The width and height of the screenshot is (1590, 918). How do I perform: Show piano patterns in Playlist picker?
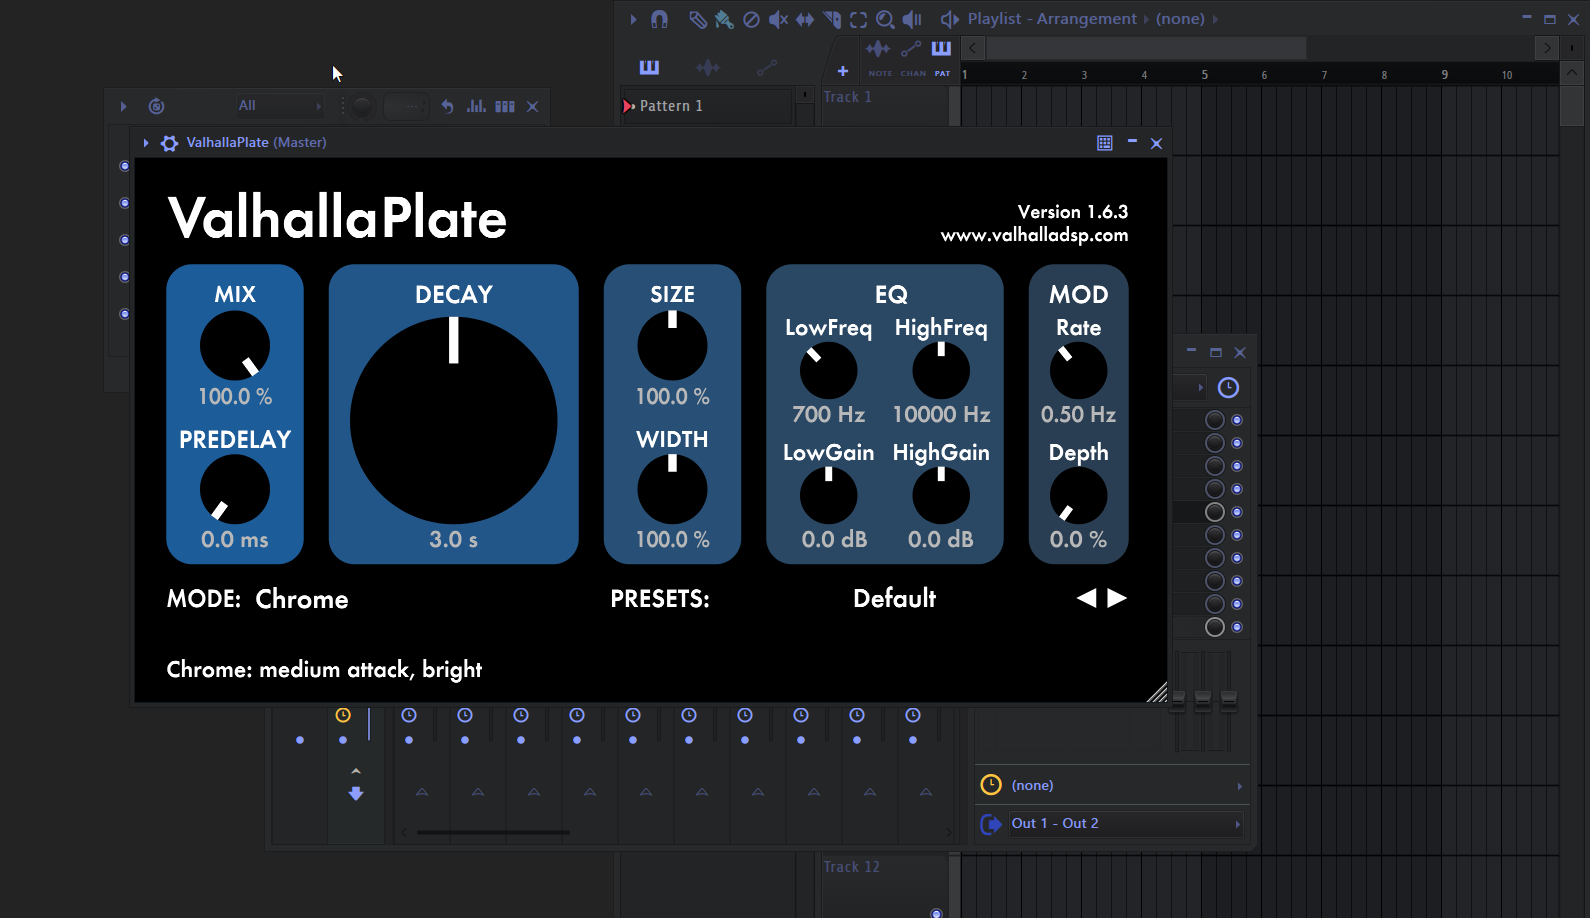[649, 67]
